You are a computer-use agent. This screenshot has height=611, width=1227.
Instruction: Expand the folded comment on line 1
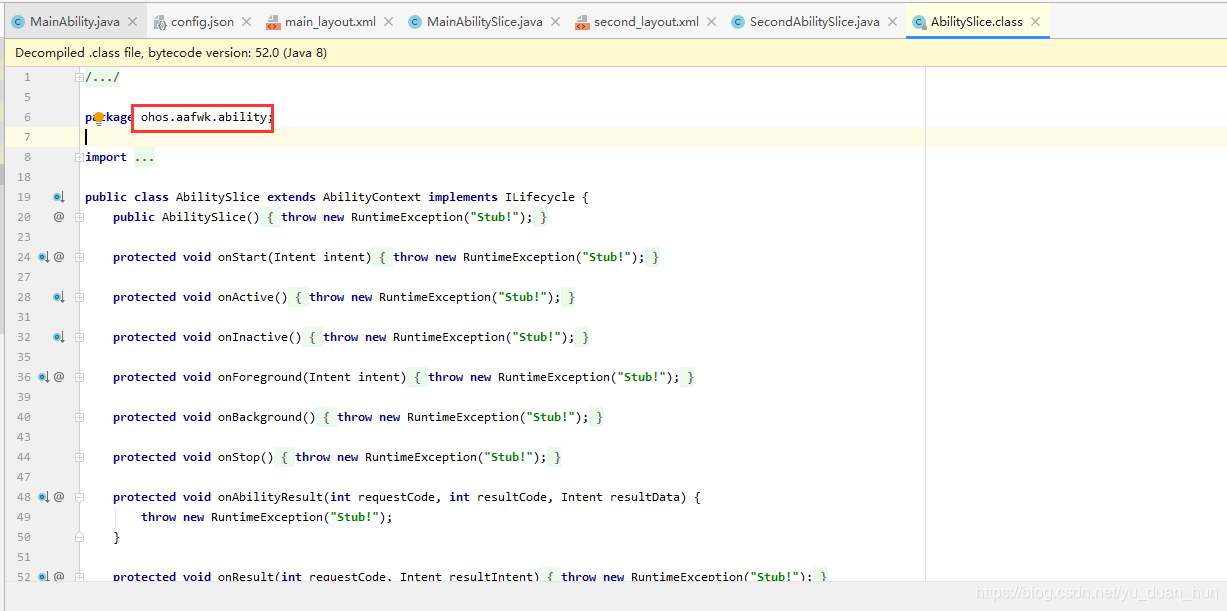coord(79,77)
